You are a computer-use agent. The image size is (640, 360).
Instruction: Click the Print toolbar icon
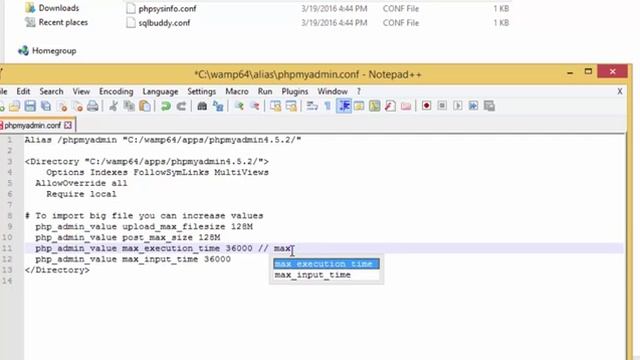[x=93, y=107]
